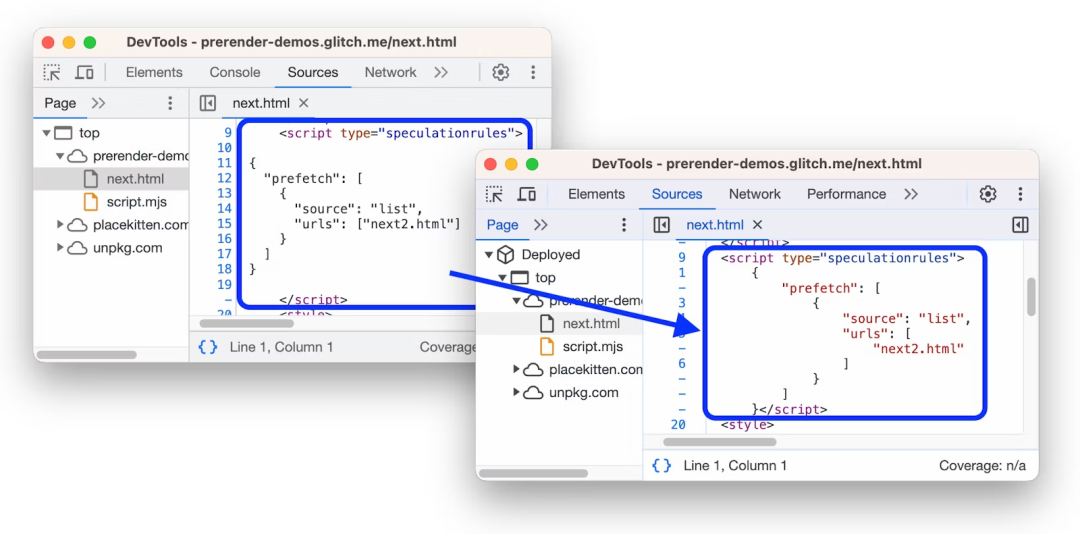Select Page navigator tab in back window

click(x=60, y=103)
